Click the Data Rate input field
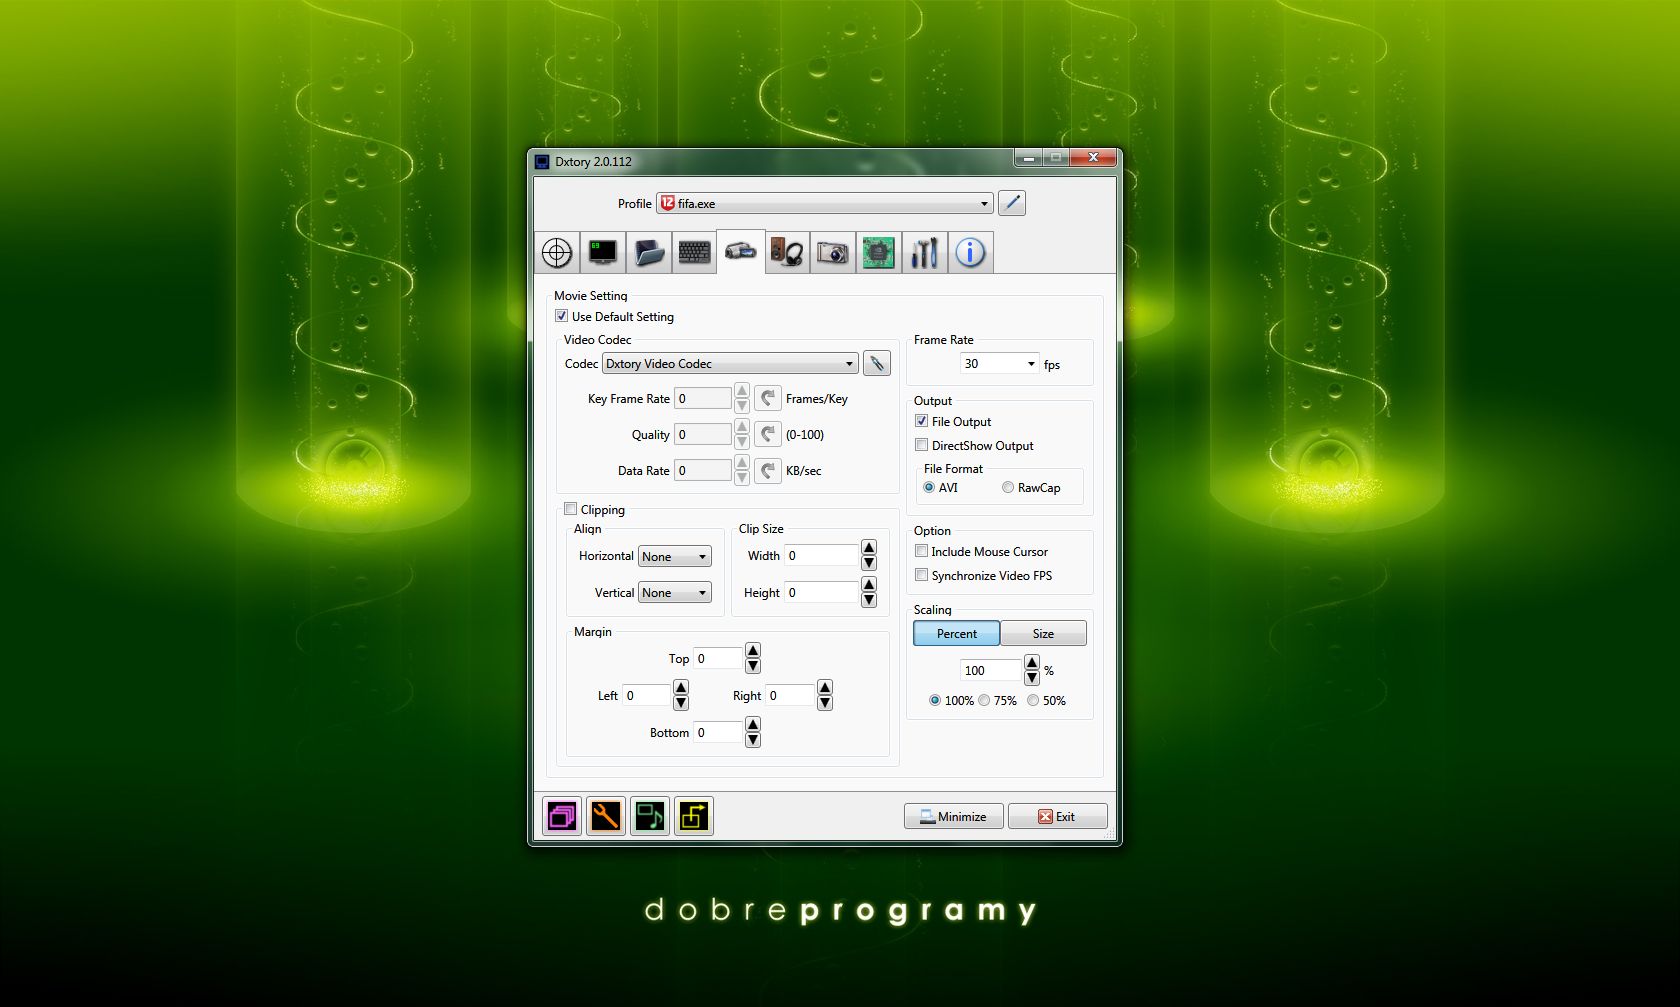Image resolution: width=1680 pixels, height=1007 pixels. (x=703, y=470)
